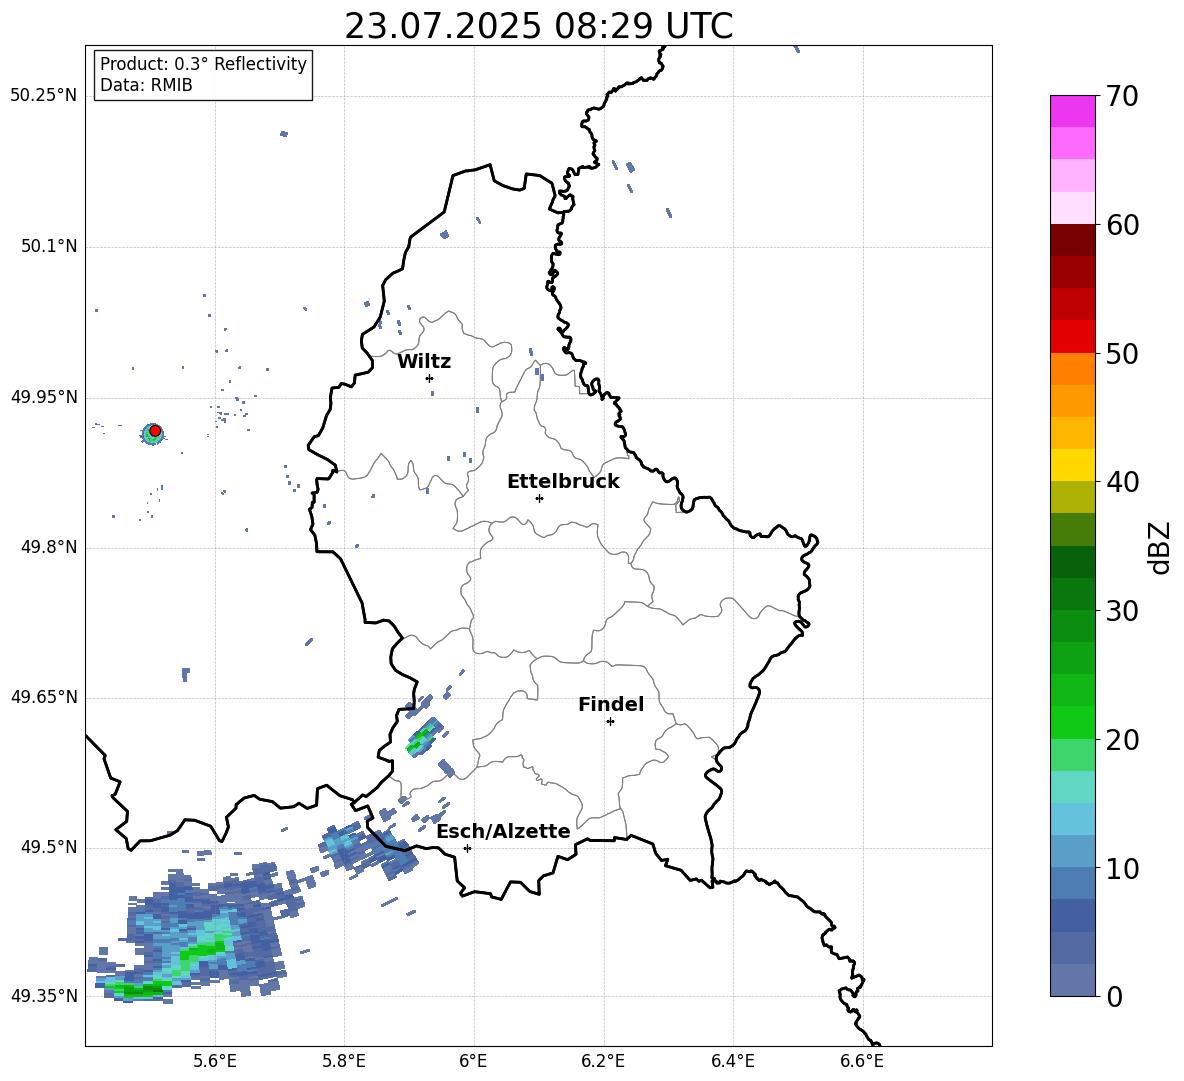Click the 20 colorbar tick label
Image resolution: width=1184 pixels, height=1081 pixels.
[x=1122, y=740]
